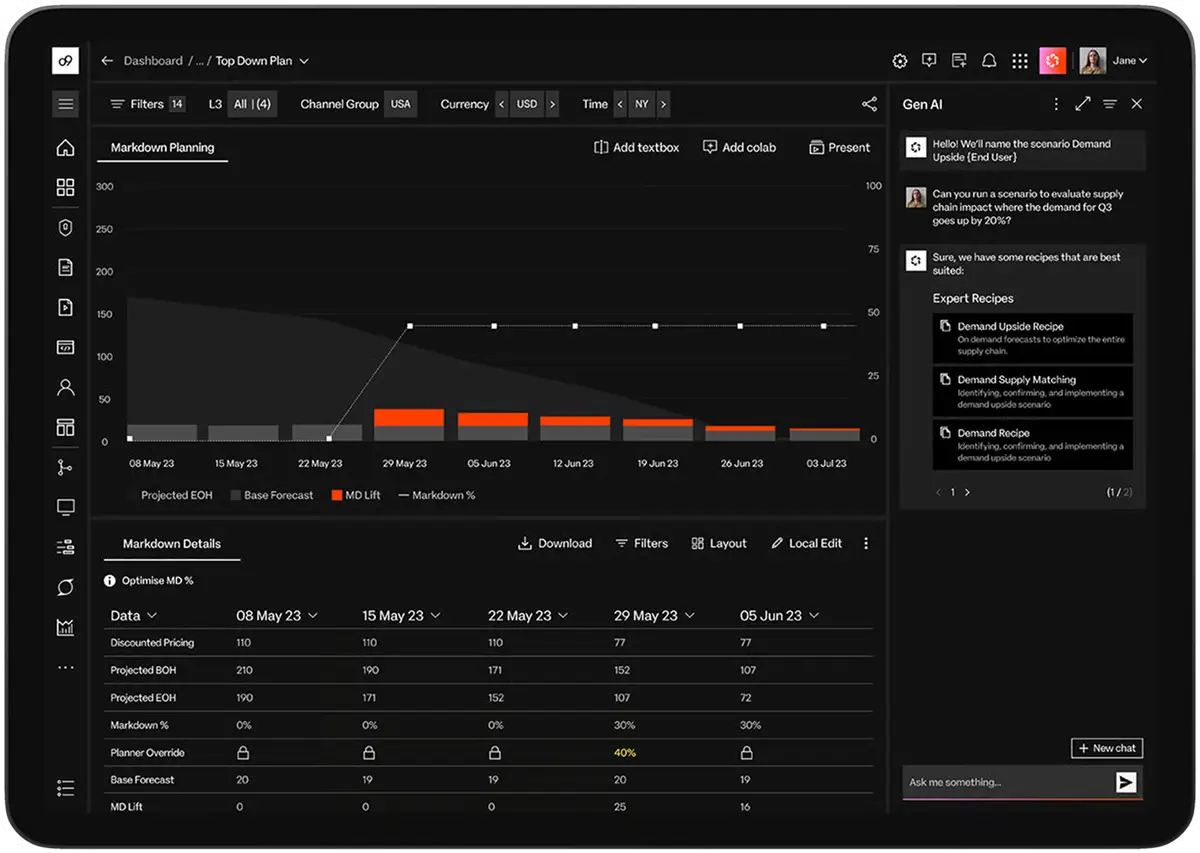Open the notifications bell icon
Image resolution: width=1200 pixels, height=853 pixels.
click(x=989, y=61)
